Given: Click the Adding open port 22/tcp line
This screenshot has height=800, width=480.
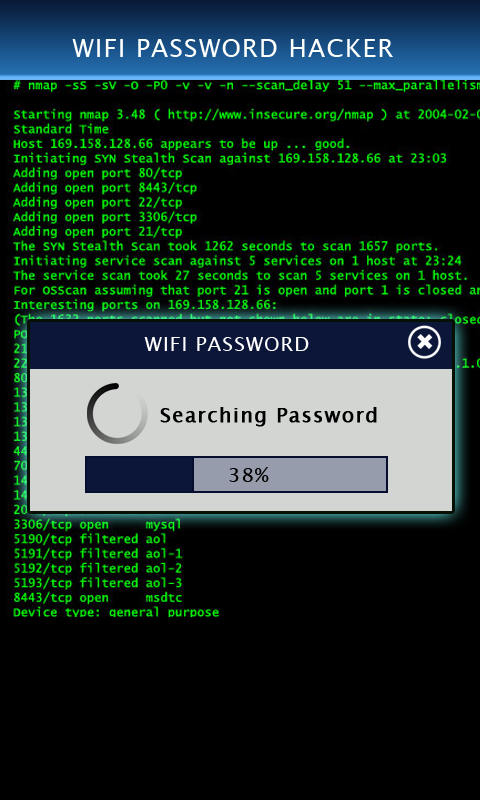Looking at the screenshot, I should (97, 203).
